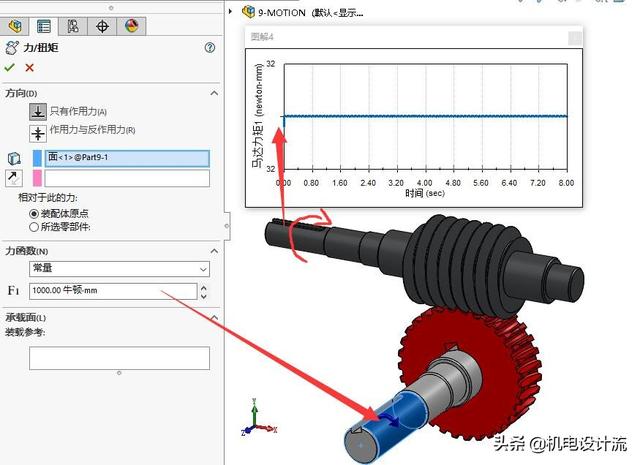Image resolution: width=640 pixels, height=465 pixels.
Task: Click the reverse direction arrow icon
Action: (x=13, y=178)
